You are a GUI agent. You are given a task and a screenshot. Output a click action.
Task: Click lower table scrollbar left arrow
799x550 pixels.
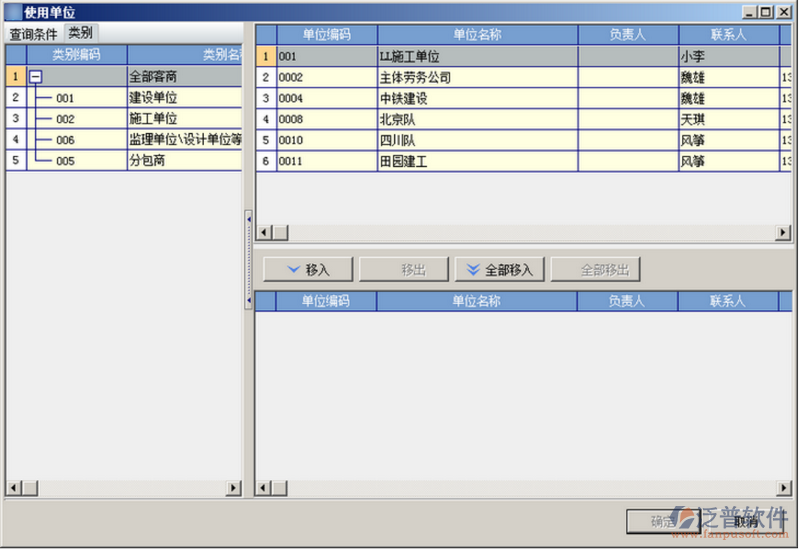tap(263, 488)
